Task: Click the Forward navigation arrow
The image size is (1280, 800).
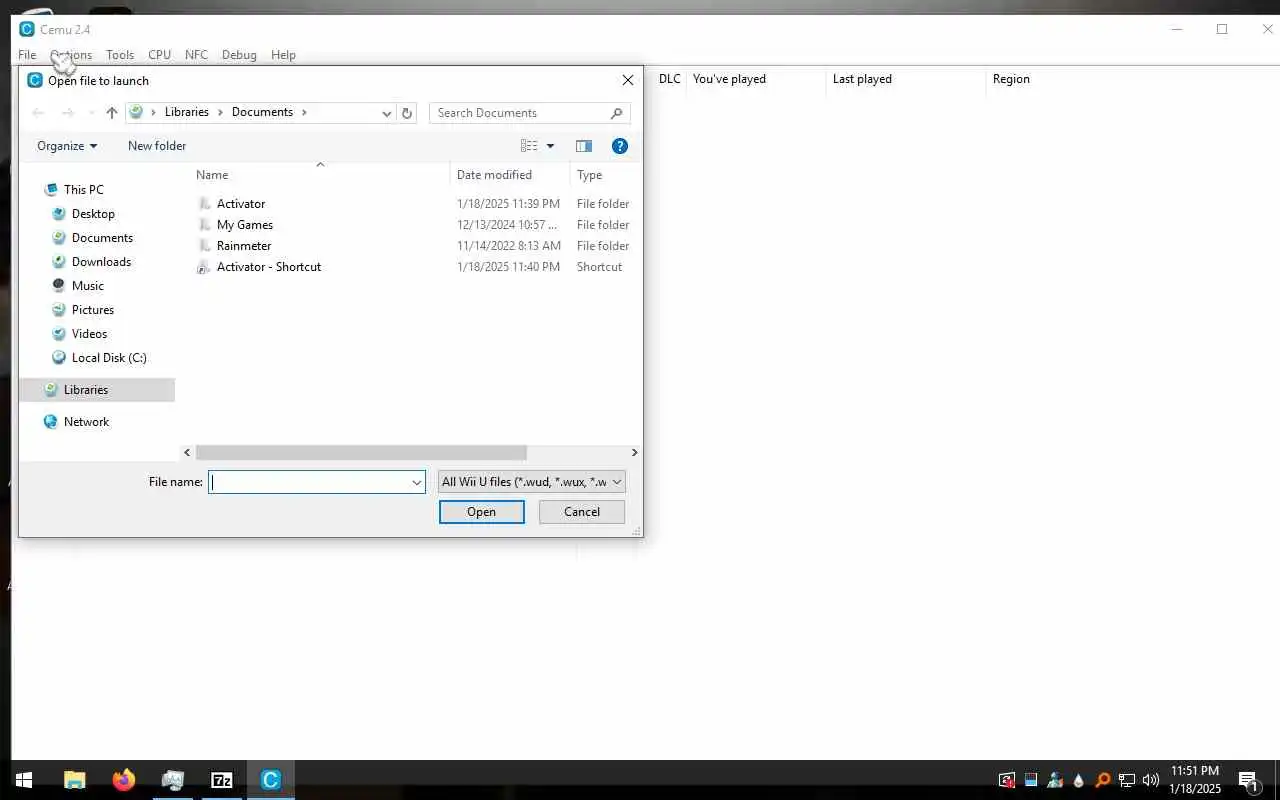Action: [68, 113]
